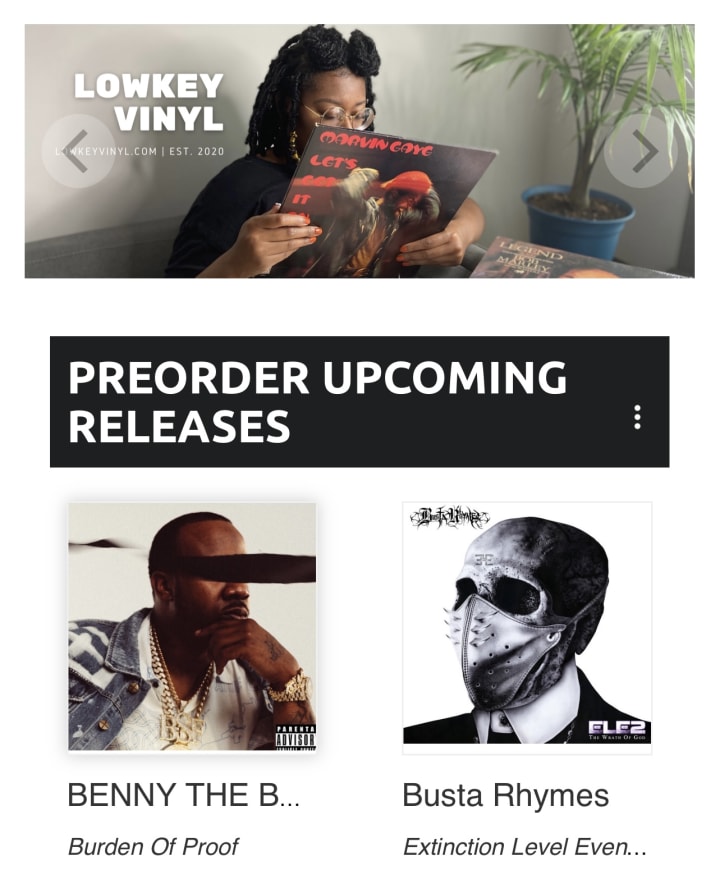This screenshot has height=884, width=720.
Task: Open Benny The Butcher album cover
Action: [192, 627]
